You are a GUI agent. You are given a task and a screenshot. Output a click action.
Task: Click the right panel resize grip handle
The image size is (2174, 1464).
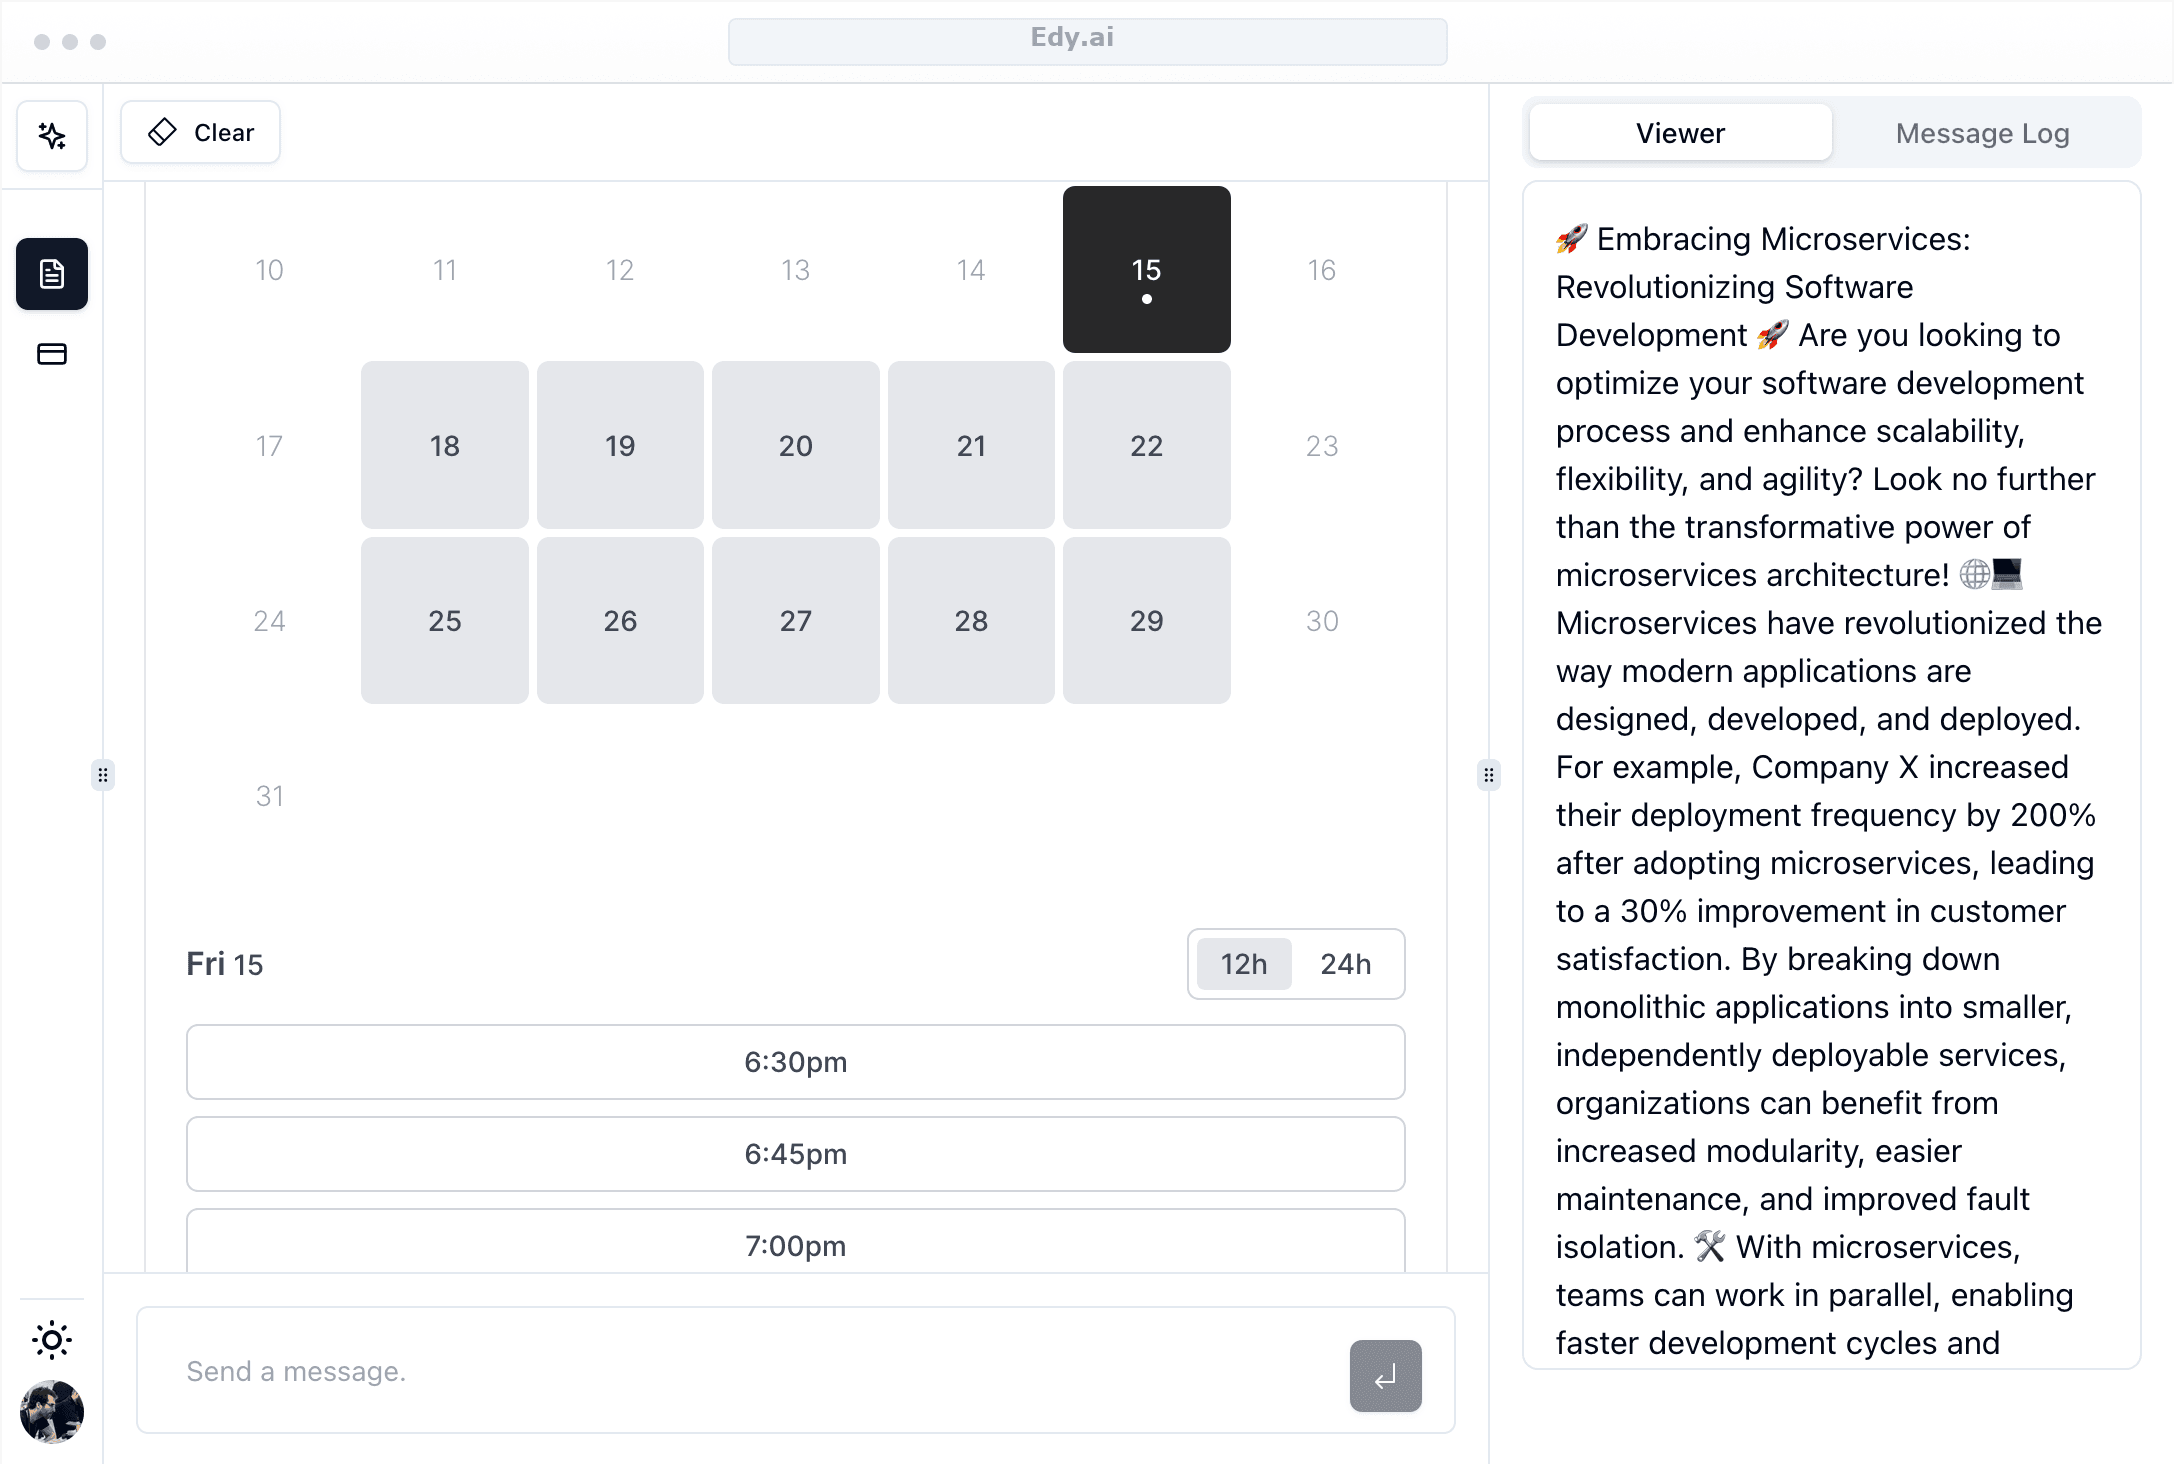(1488, 775)
